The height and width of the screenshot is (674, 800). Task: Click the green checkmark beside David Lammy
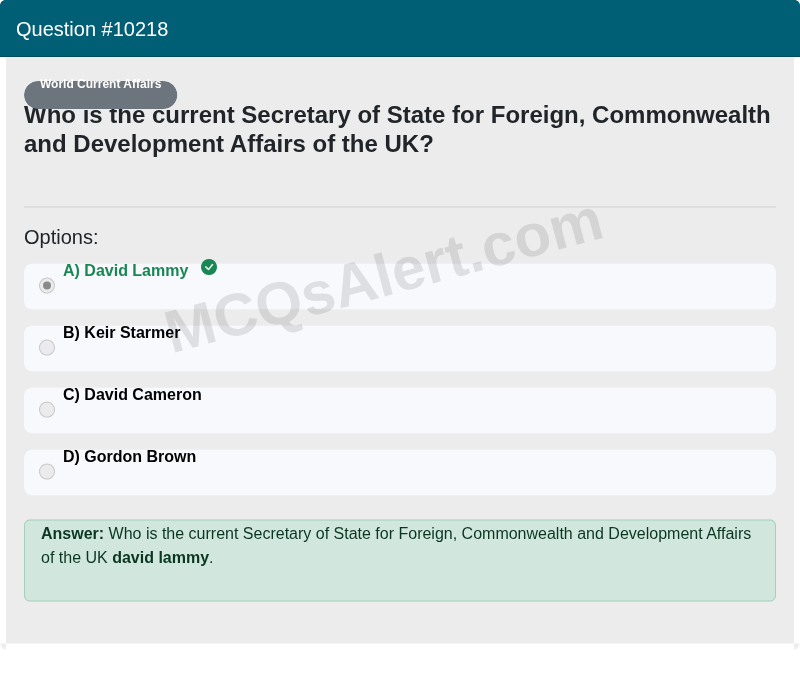point(209,267)
